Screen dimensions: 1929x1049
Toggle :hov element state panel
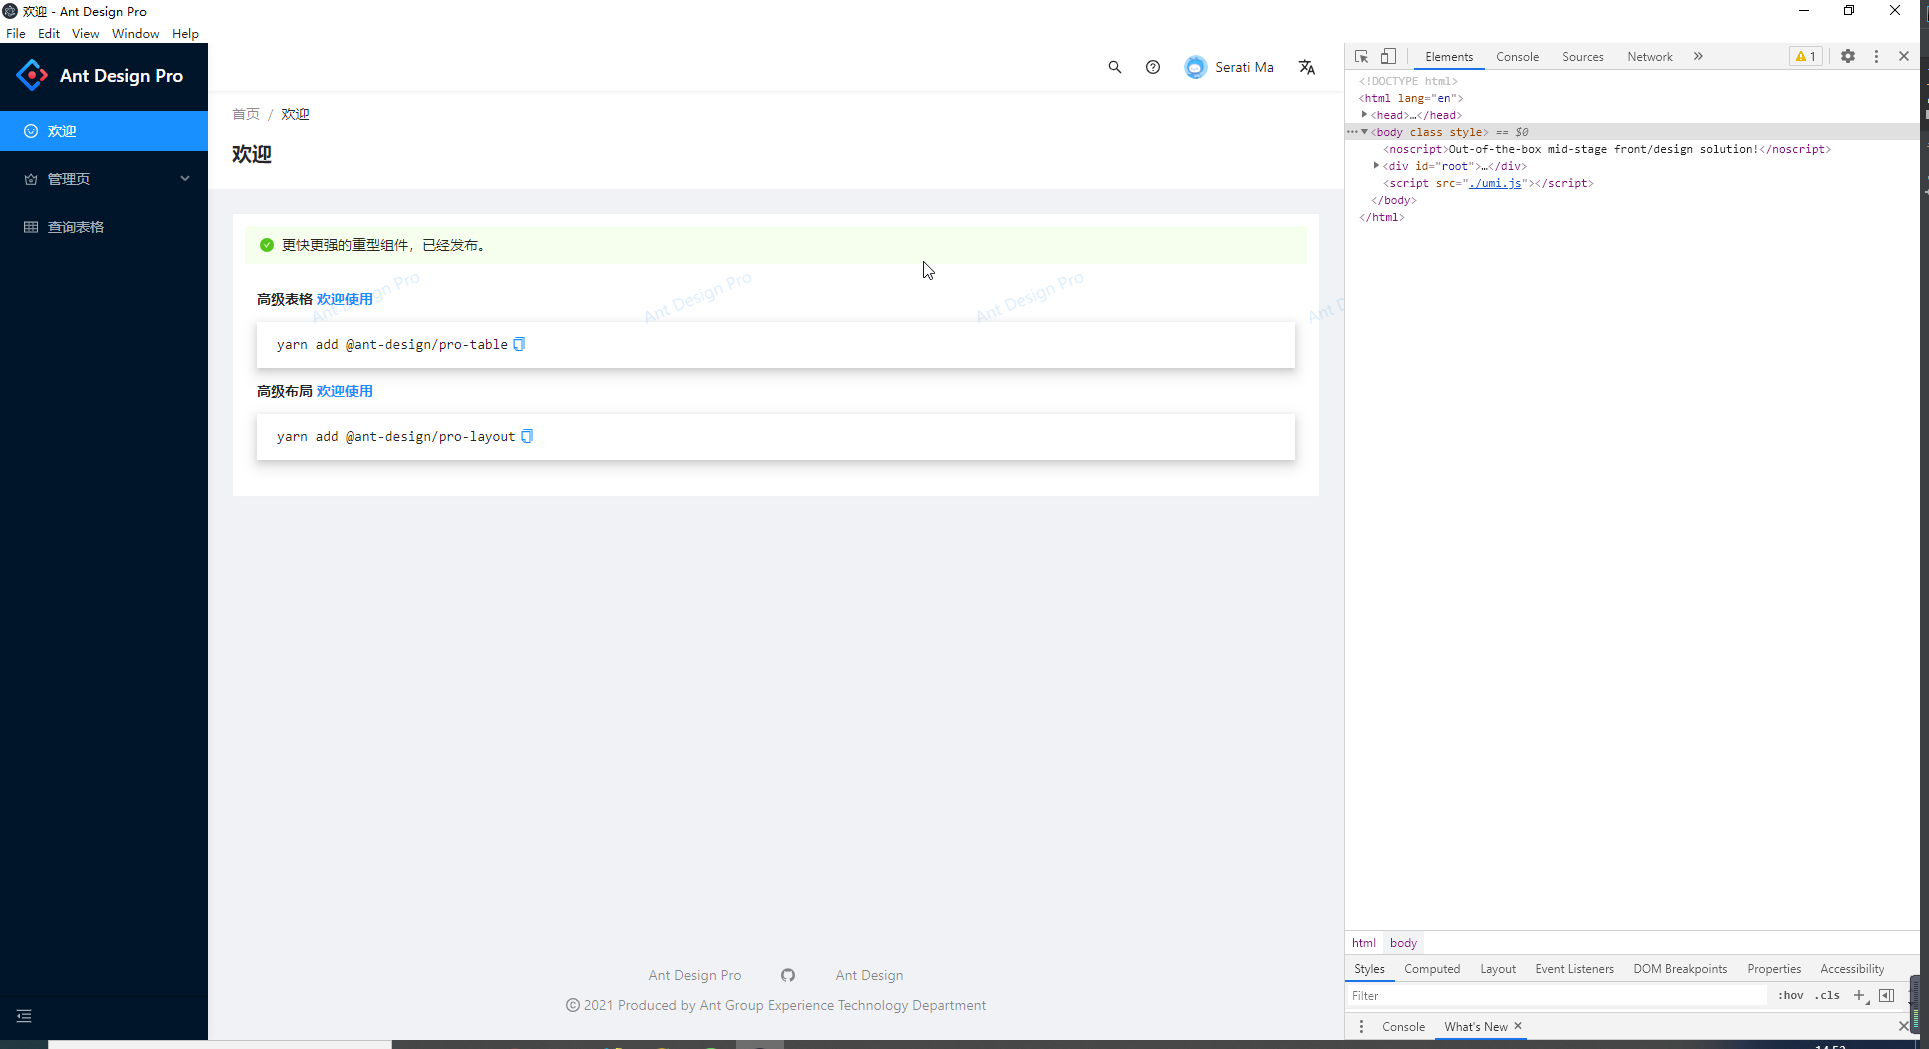coord(1790,995)
